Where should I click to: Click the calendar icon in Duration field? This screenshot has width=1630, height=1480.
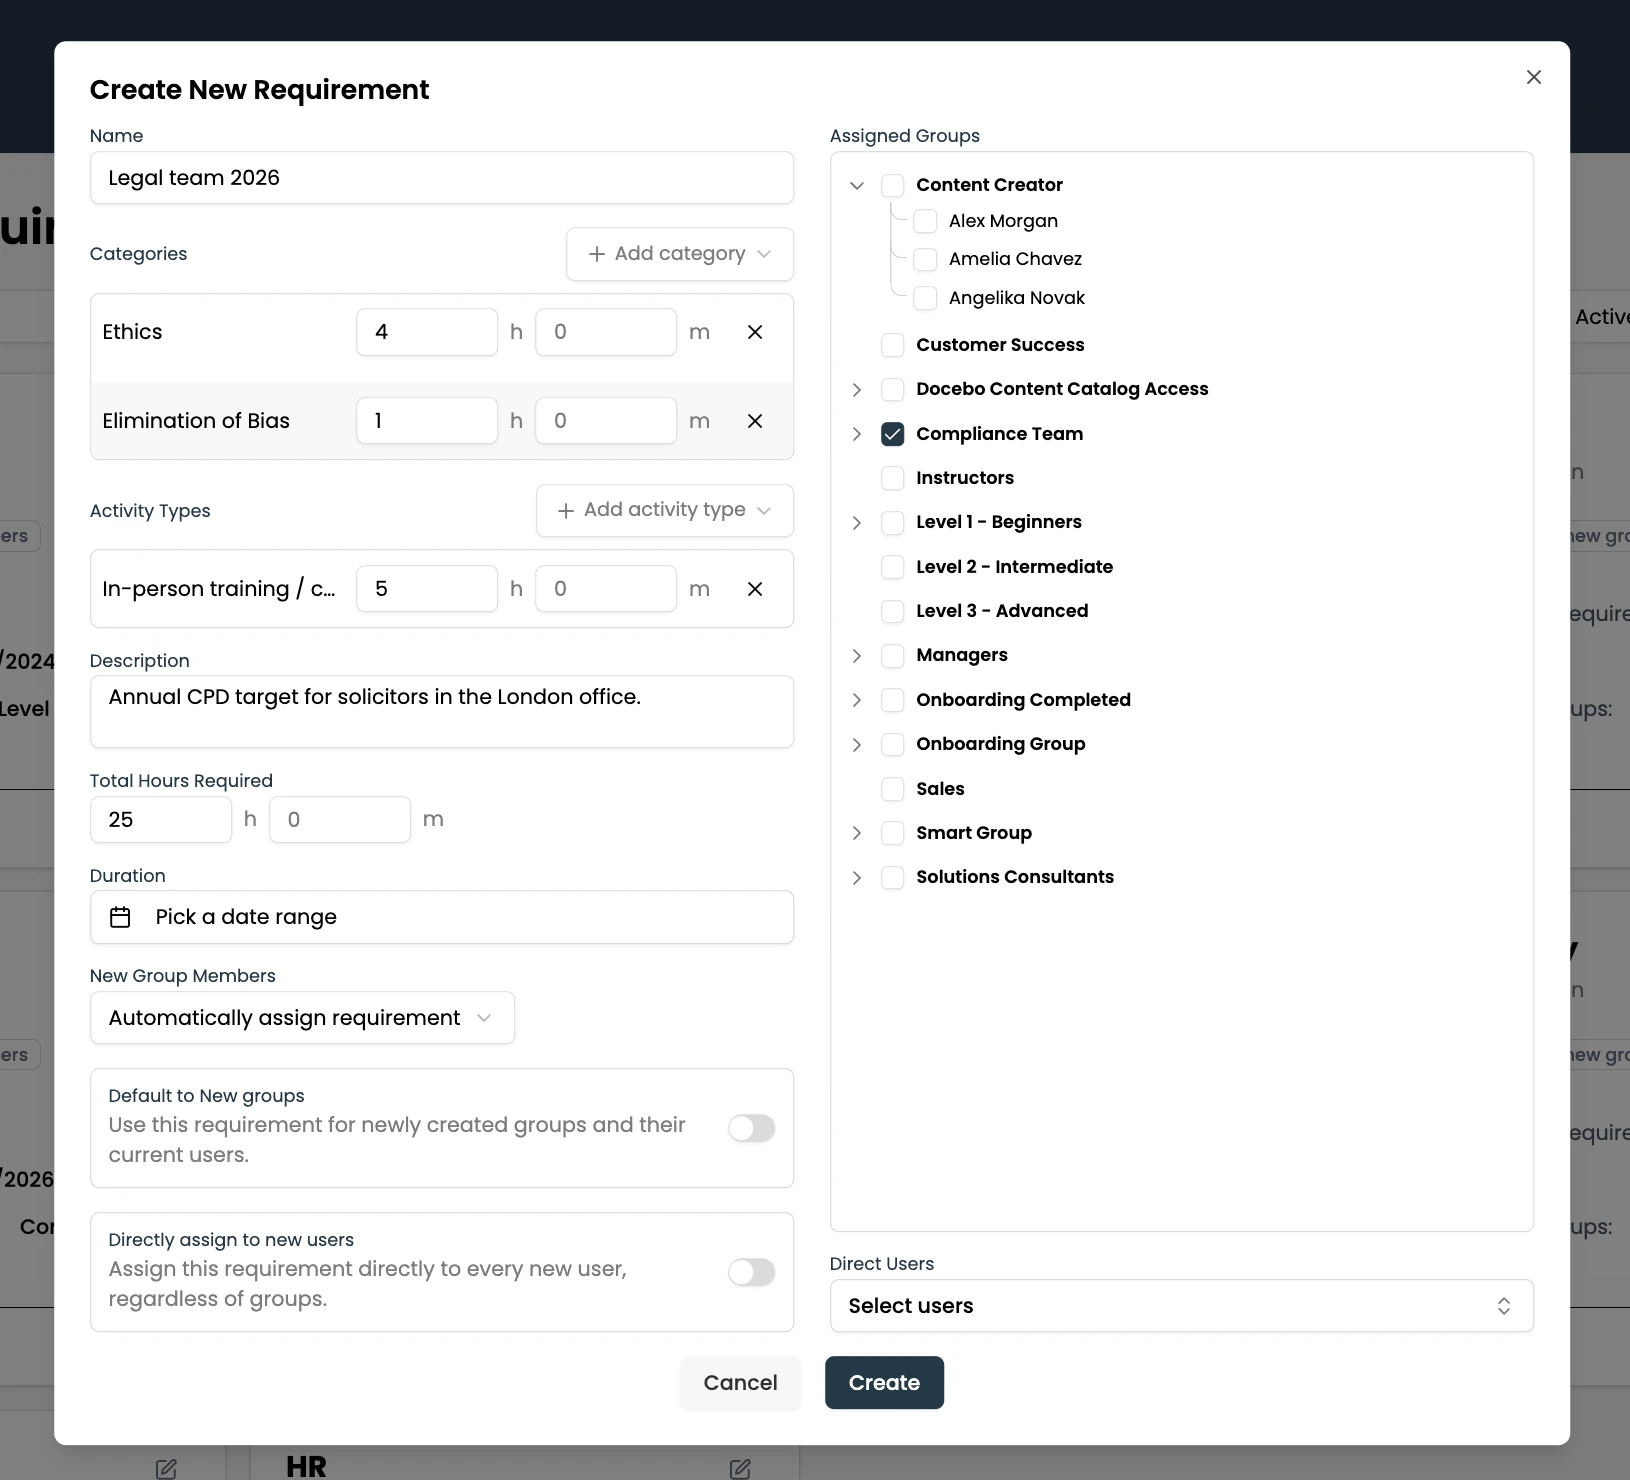(x=120, y=917)
